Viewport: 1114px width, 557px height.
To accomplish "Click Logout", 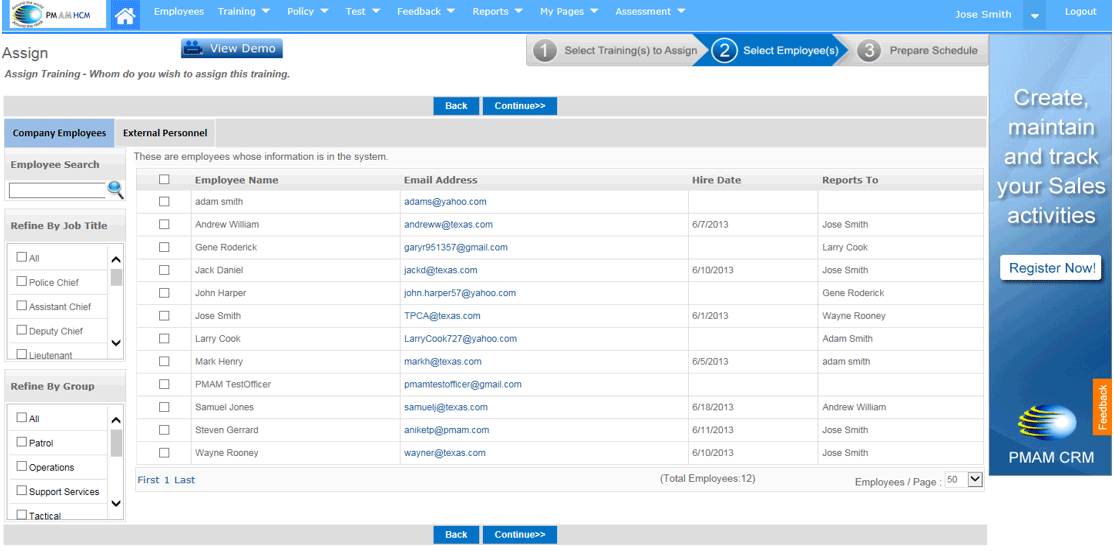I will tap(1081, 12).
